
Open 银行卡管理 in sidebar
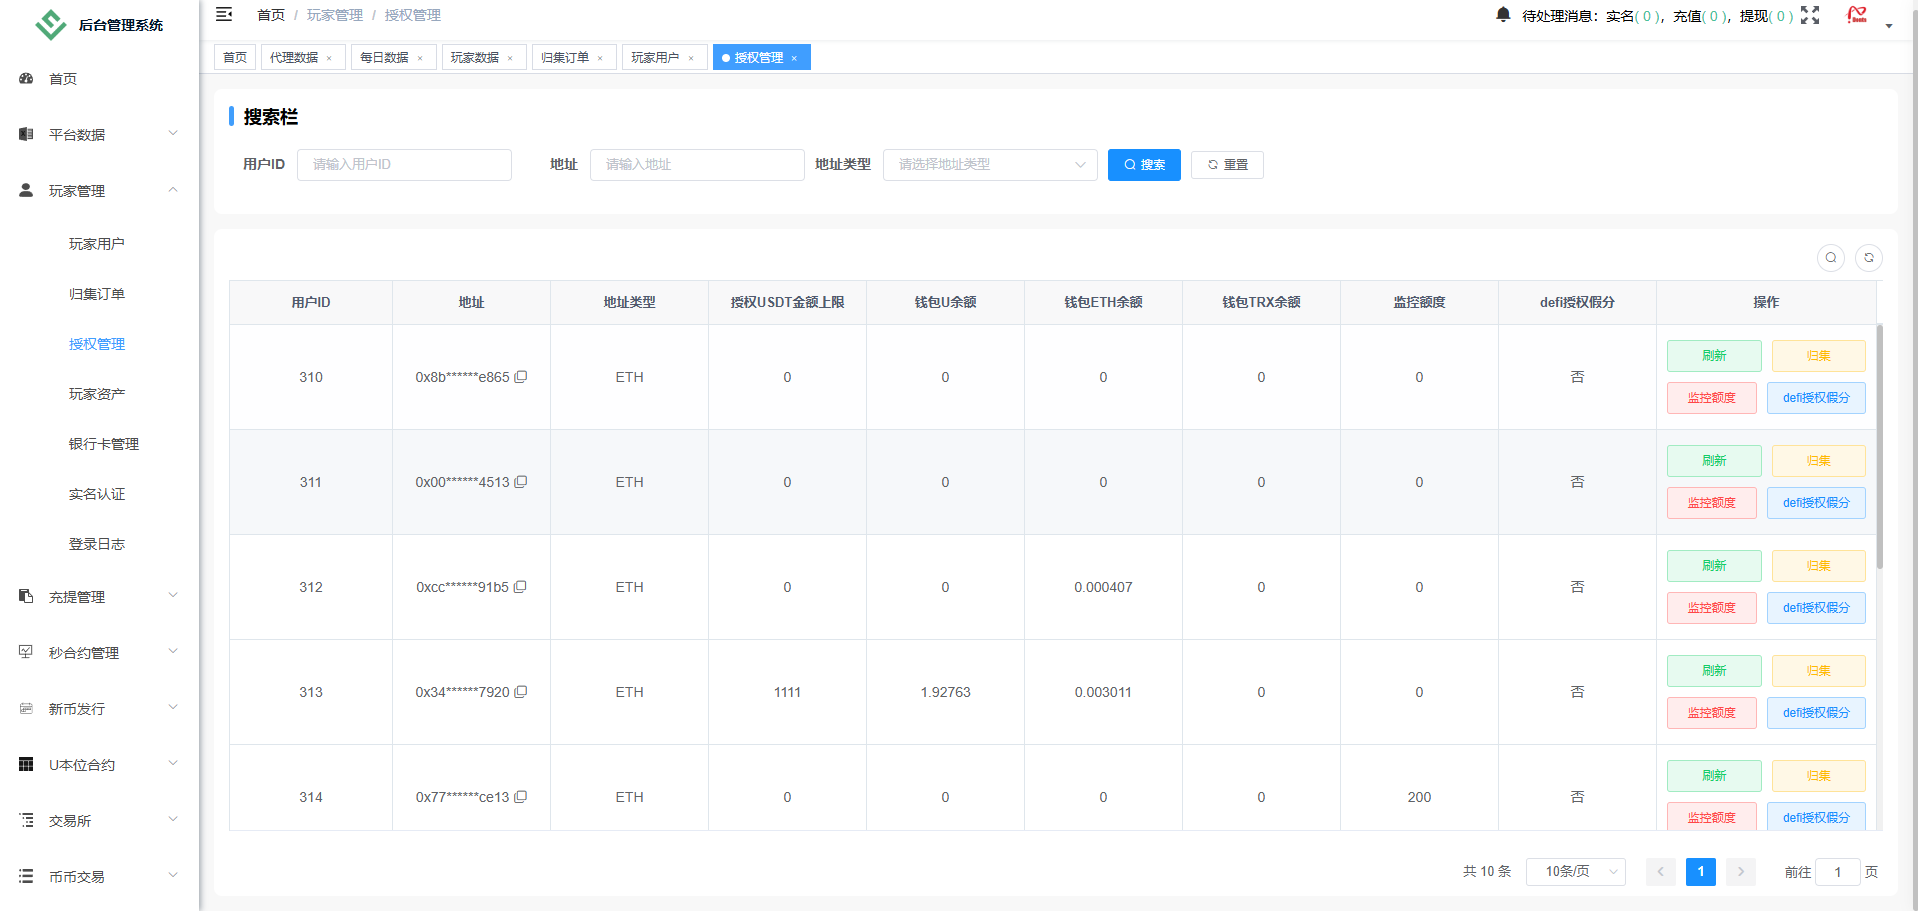[x=100, y=444]
